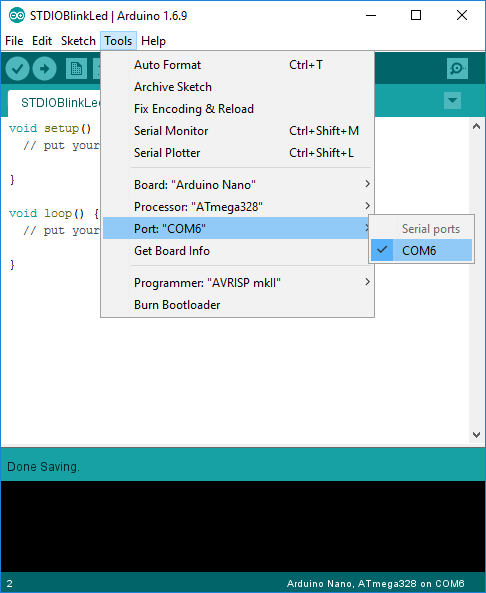Click the "Done Saving." status message

pos(43,467)
